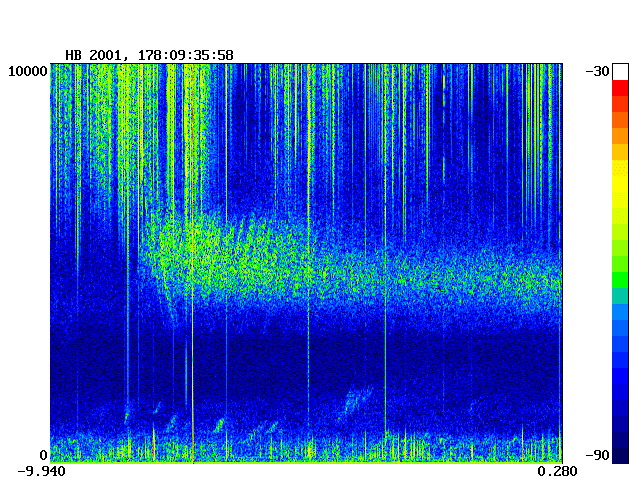
Task: Click the plot title HB 2001 timestamp
Action: pyautogui.click(x=149, y=54)
